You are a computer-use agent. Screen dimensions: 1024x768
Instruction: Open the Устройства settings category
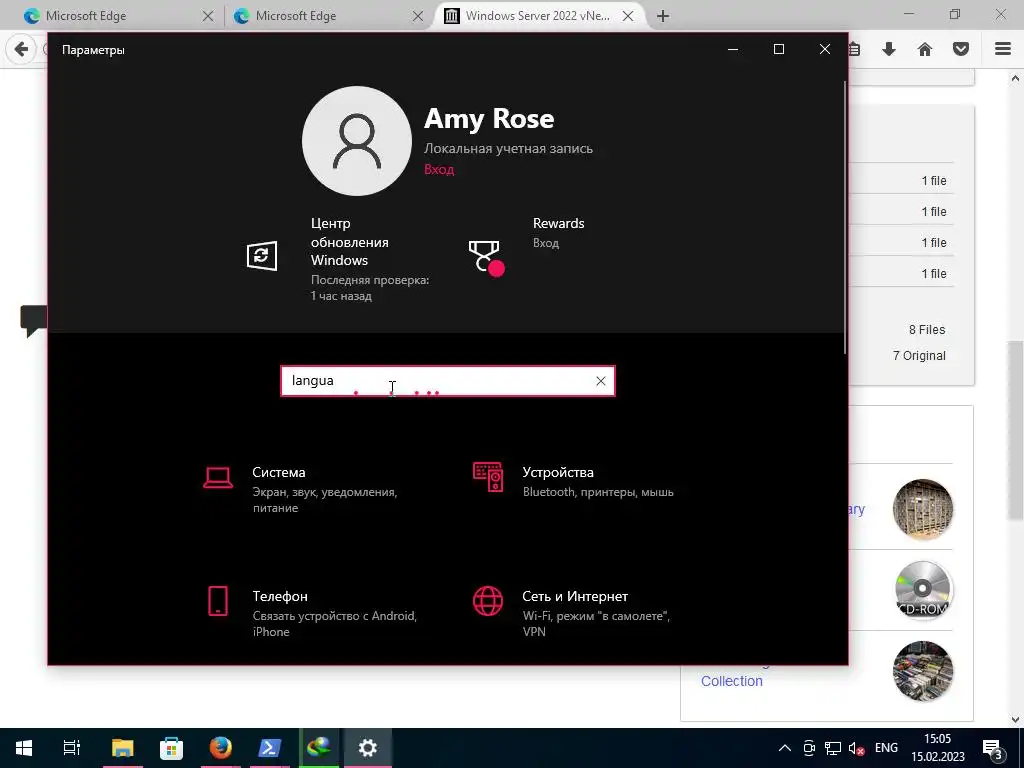[x=575, y=481]
